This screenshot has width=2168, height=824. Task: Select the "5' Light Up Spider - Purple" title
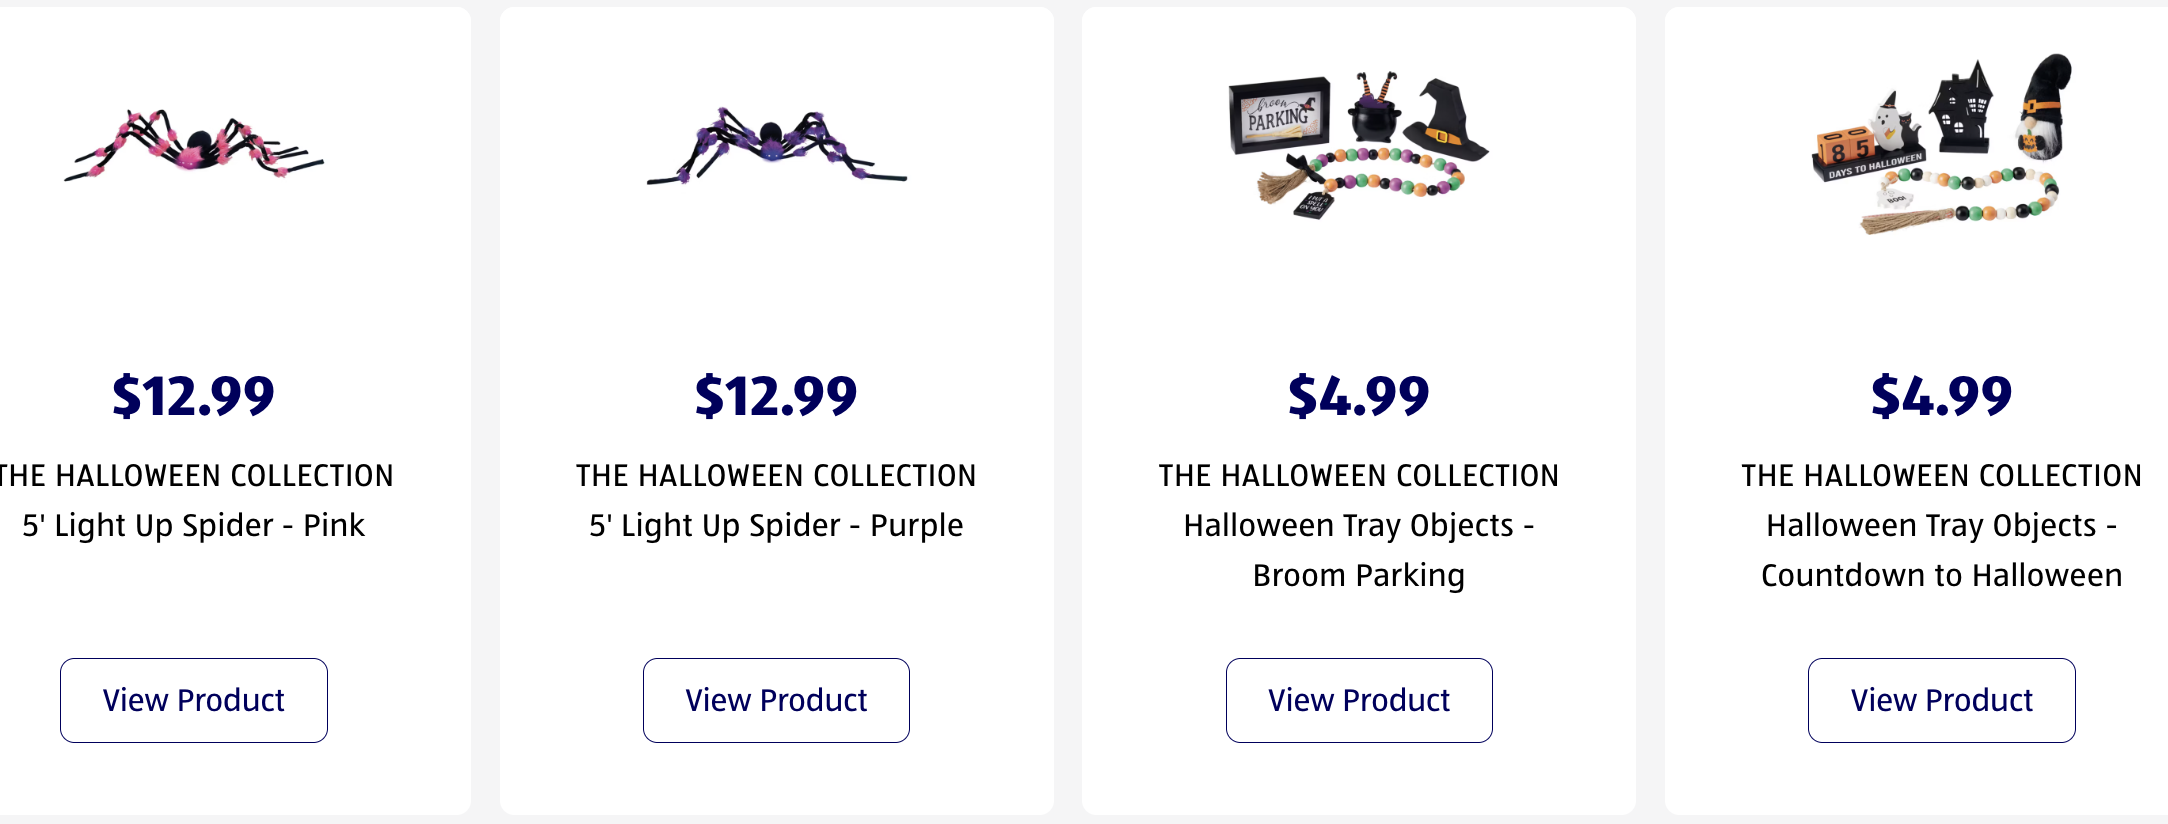coord(776,525)
